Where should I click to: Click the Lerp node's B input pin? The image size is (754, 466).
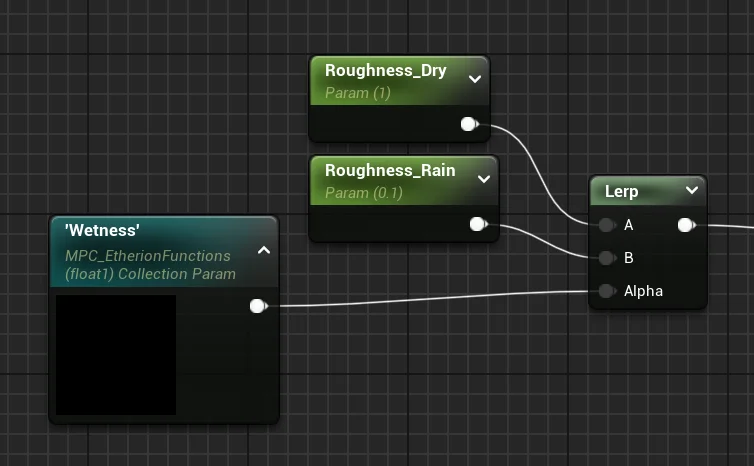(606, 258)
